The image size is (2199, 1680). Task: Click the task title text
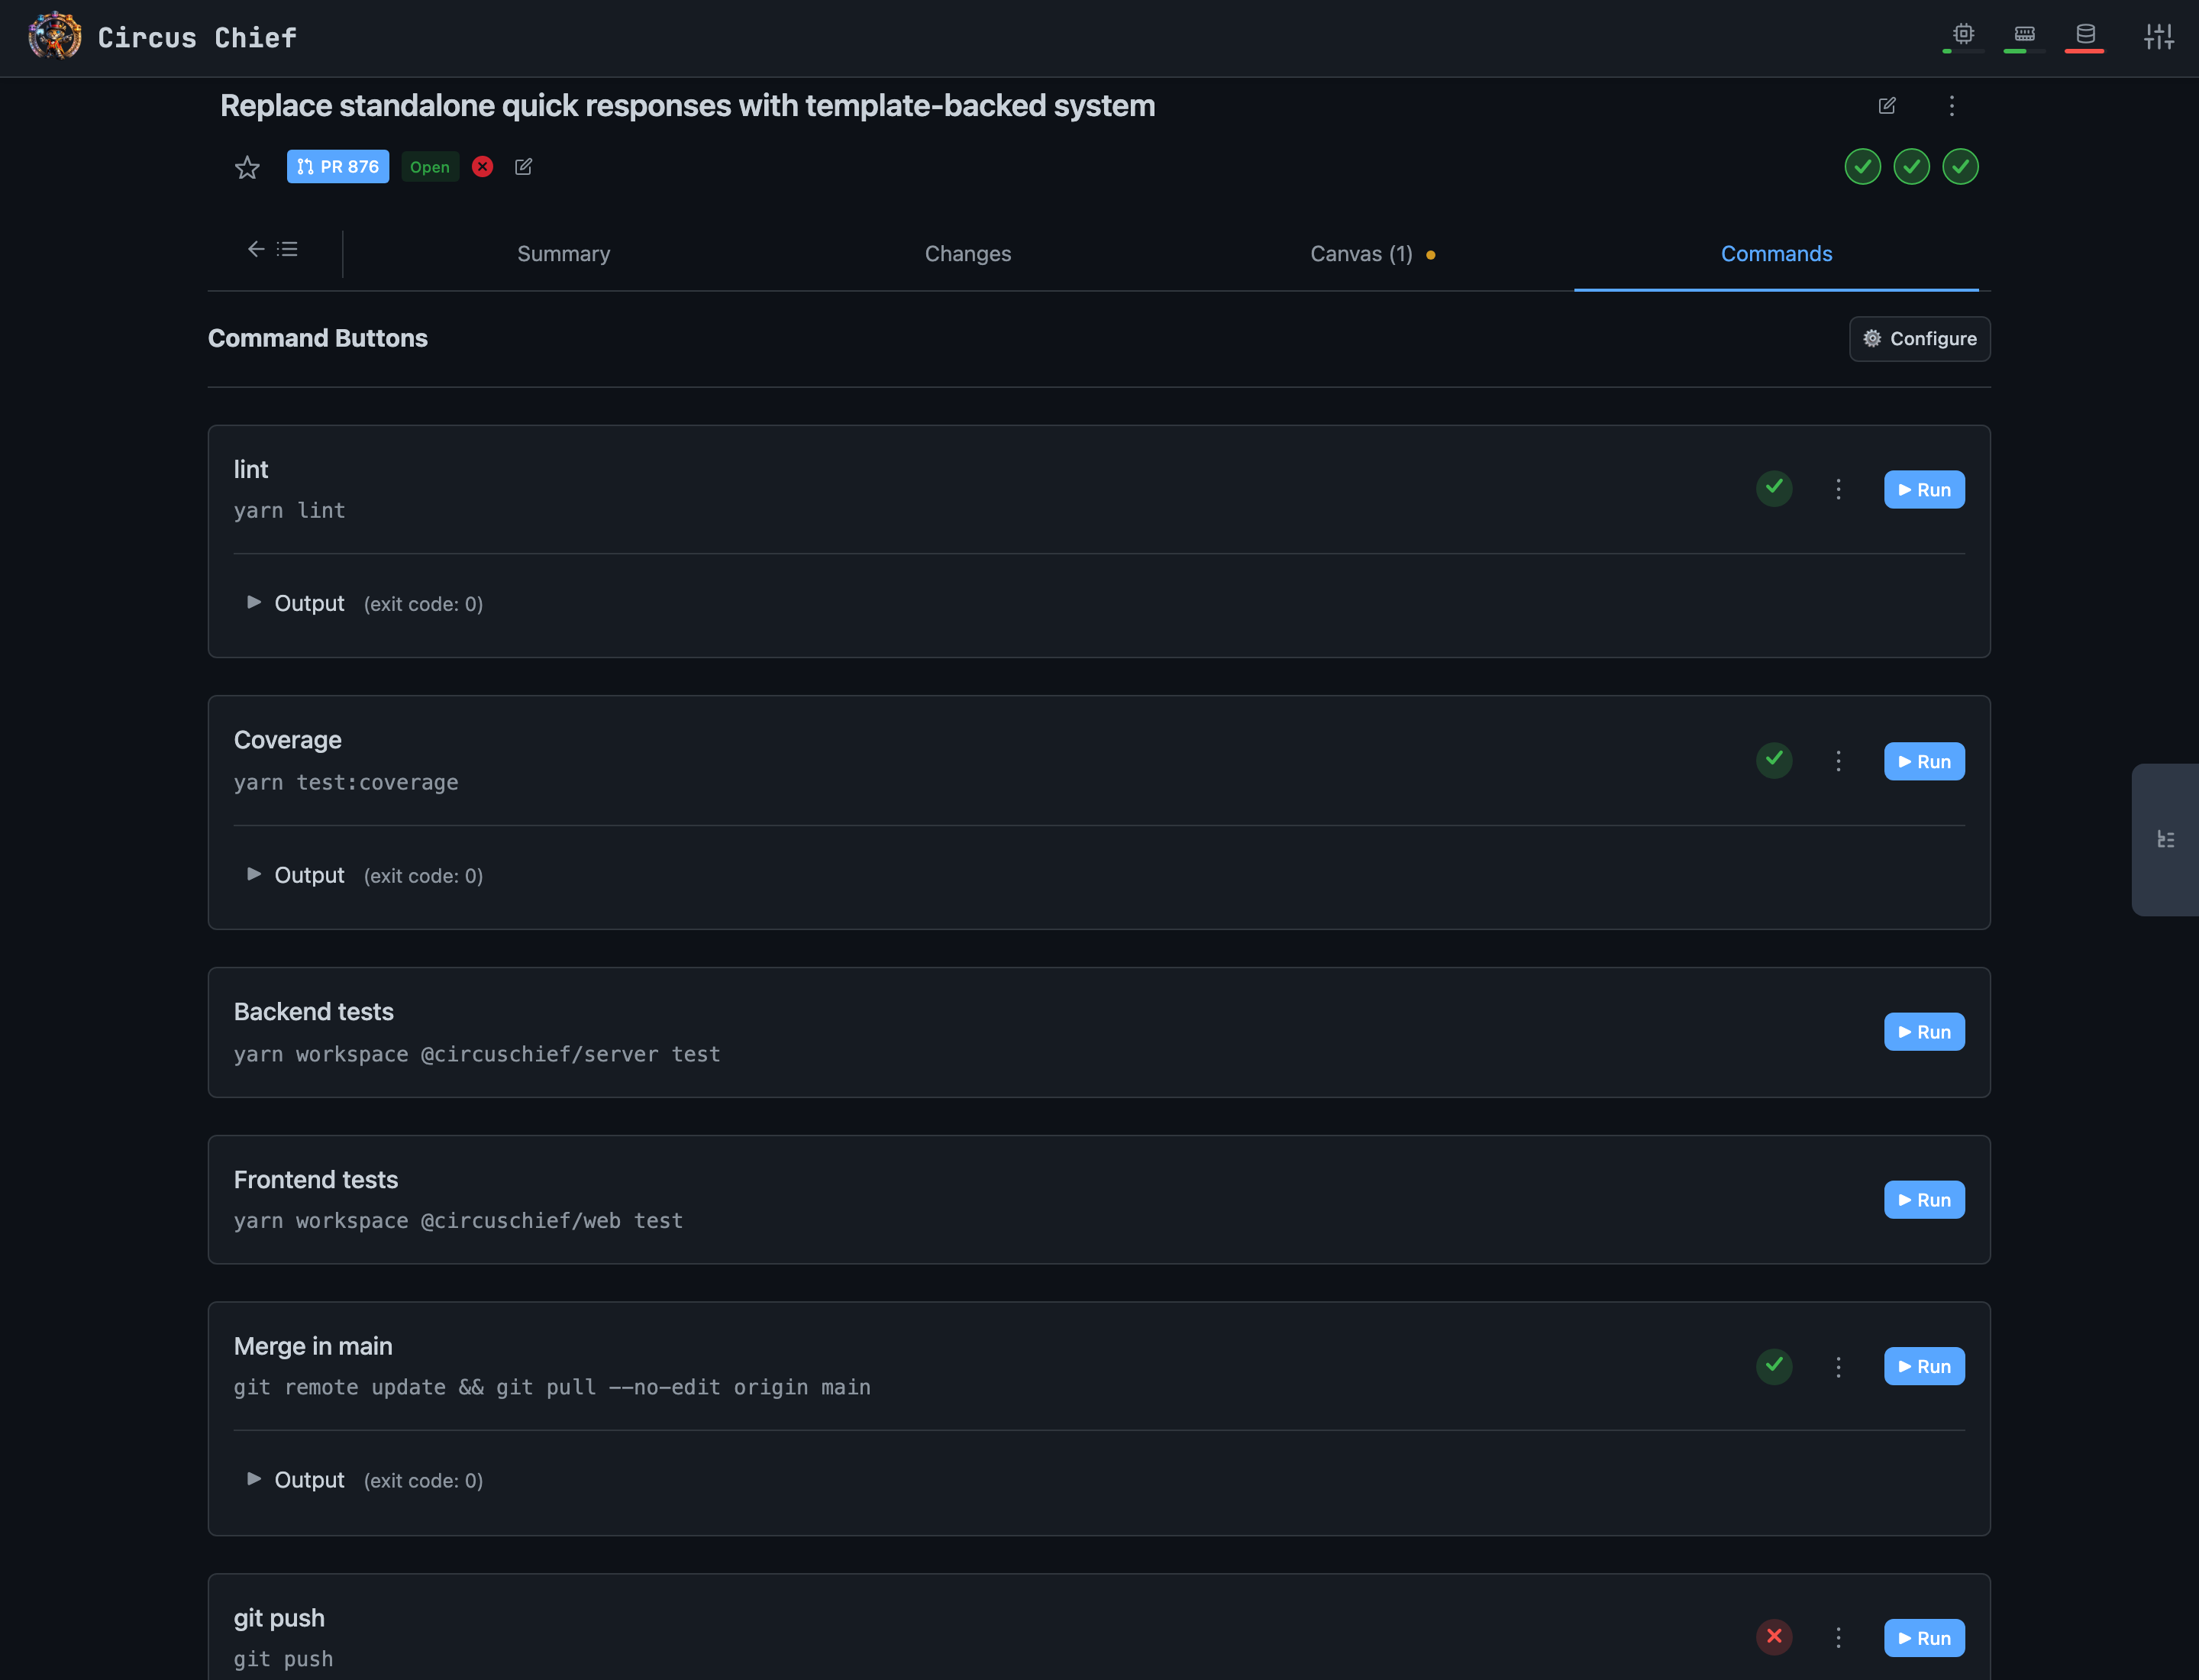[688, 106]
